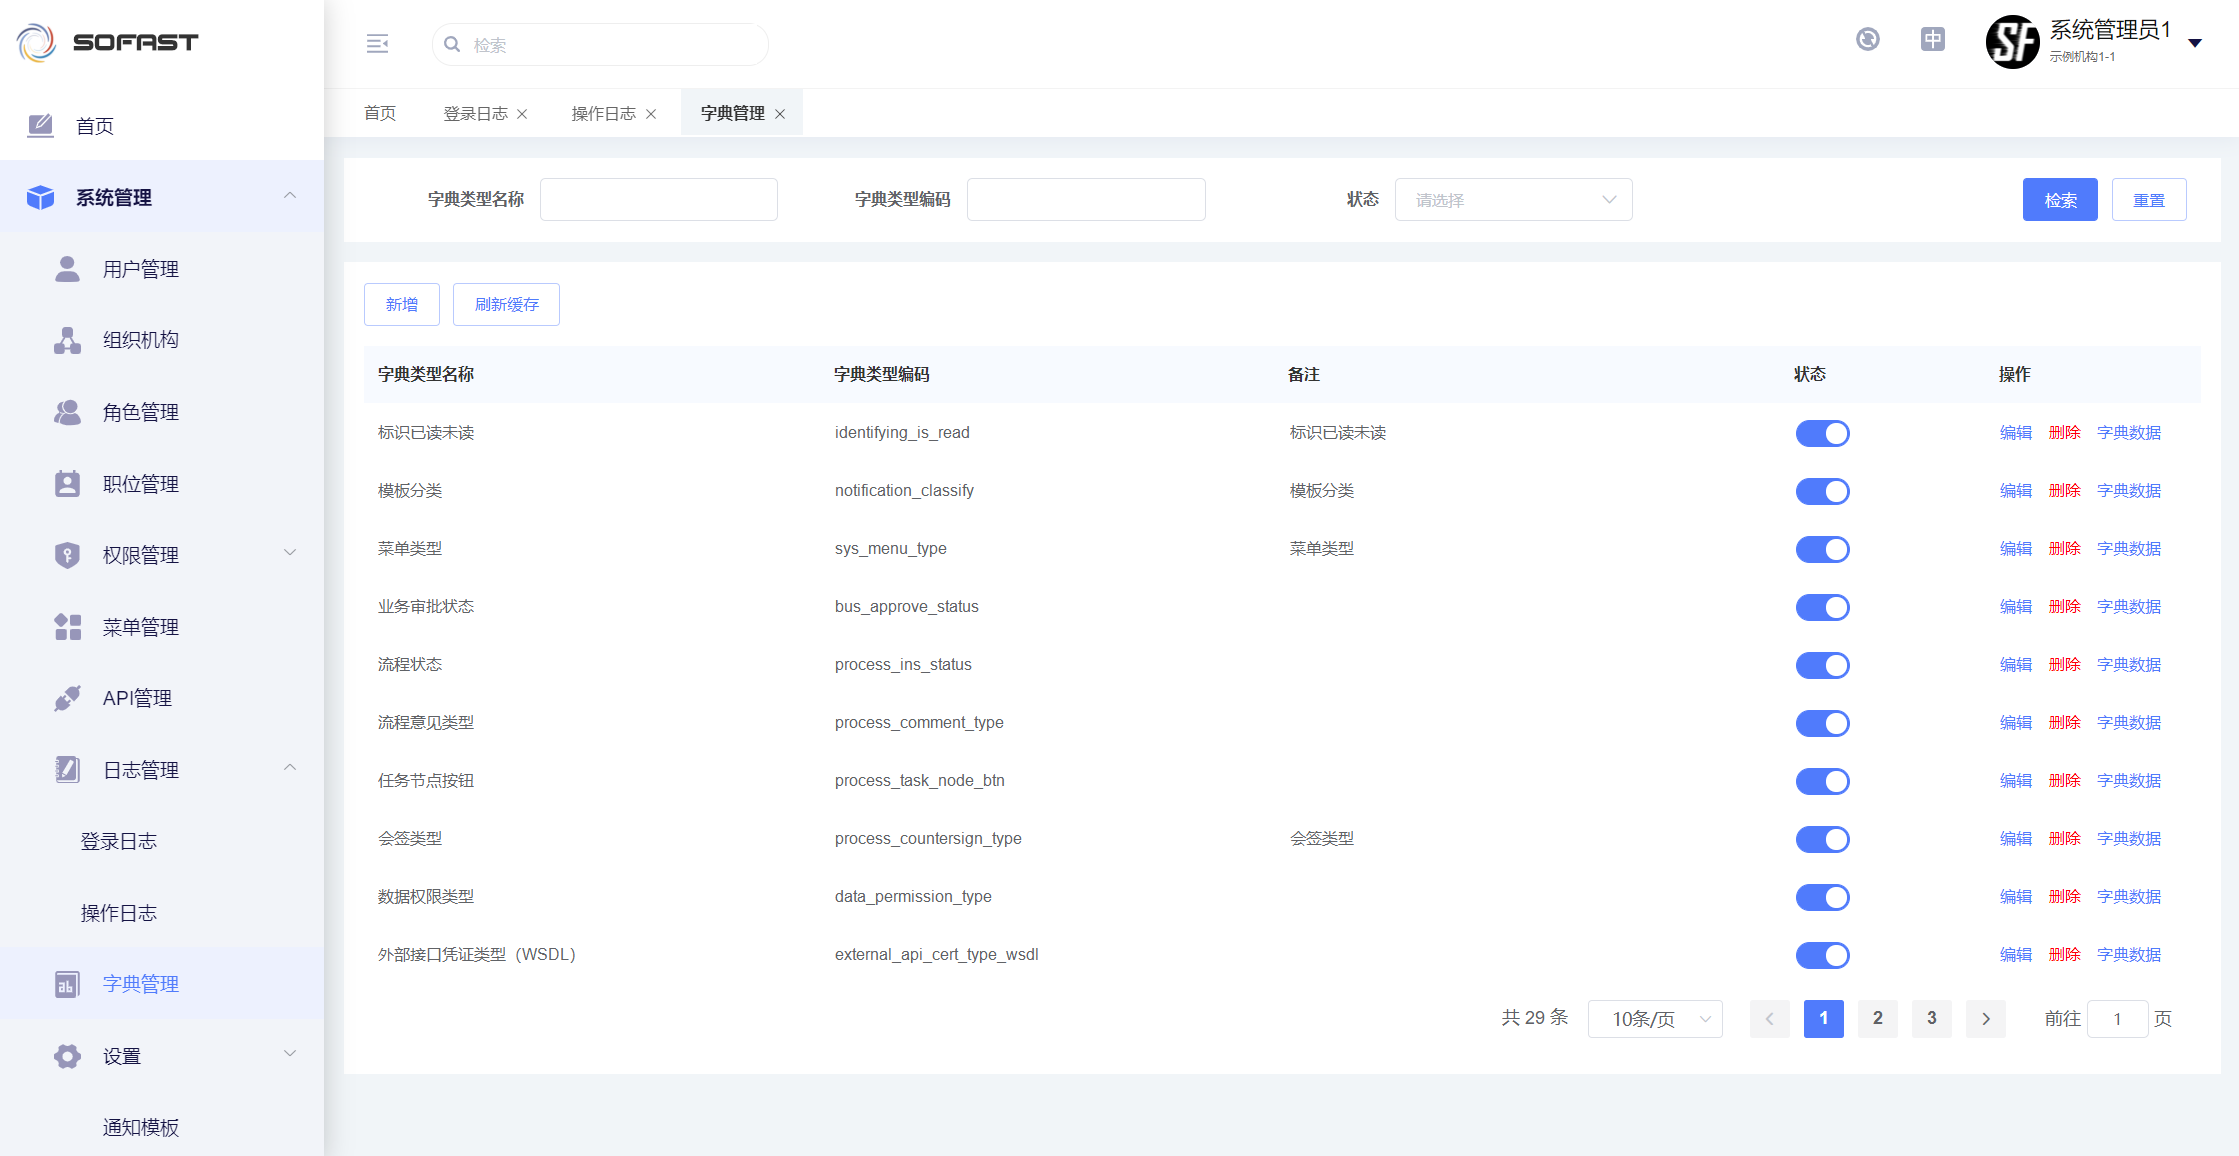Toggle status switch for identifying_is_read row
Screen dimensions: 2239x1156
tap(1822, 433)
